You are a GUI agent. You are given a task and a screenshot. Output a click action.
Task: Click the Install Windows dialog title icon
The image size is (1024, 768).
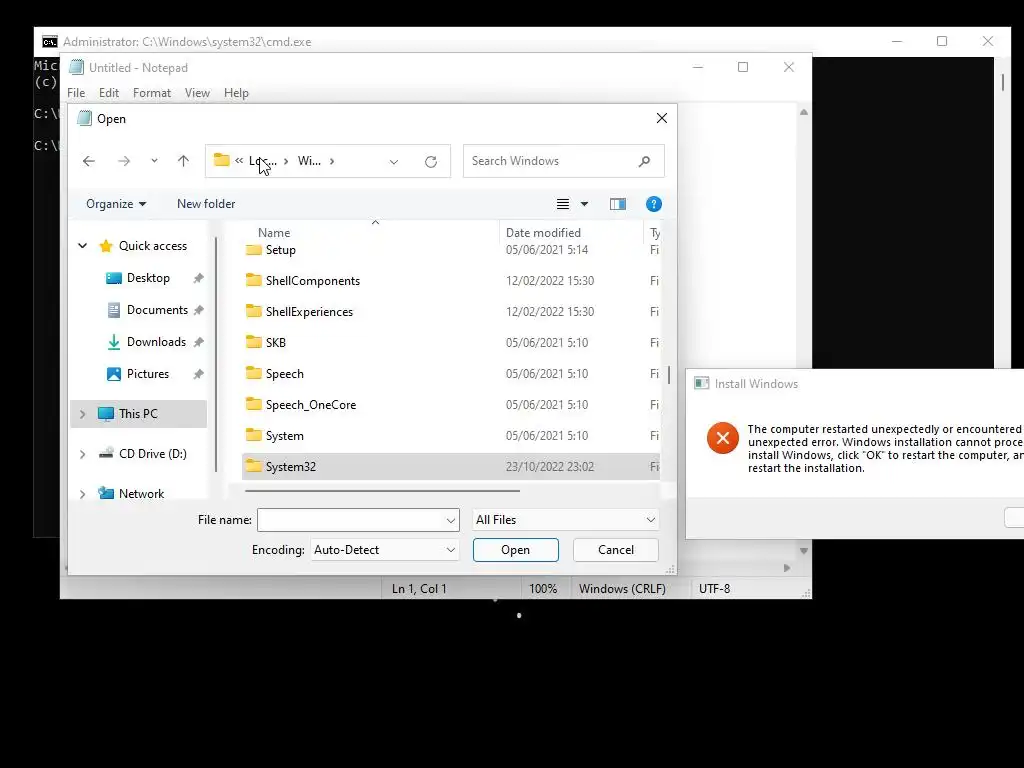pos(701,383)
